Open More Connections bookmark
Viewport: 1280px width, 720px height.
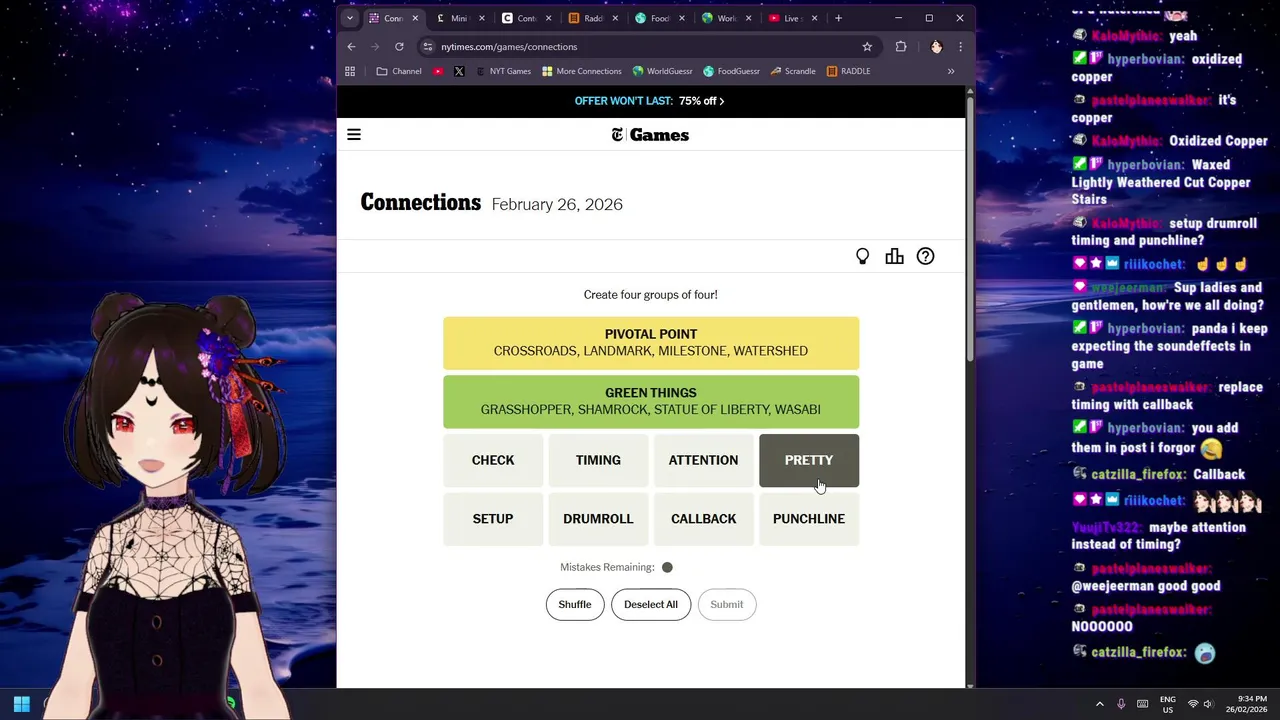coord(582,71)
